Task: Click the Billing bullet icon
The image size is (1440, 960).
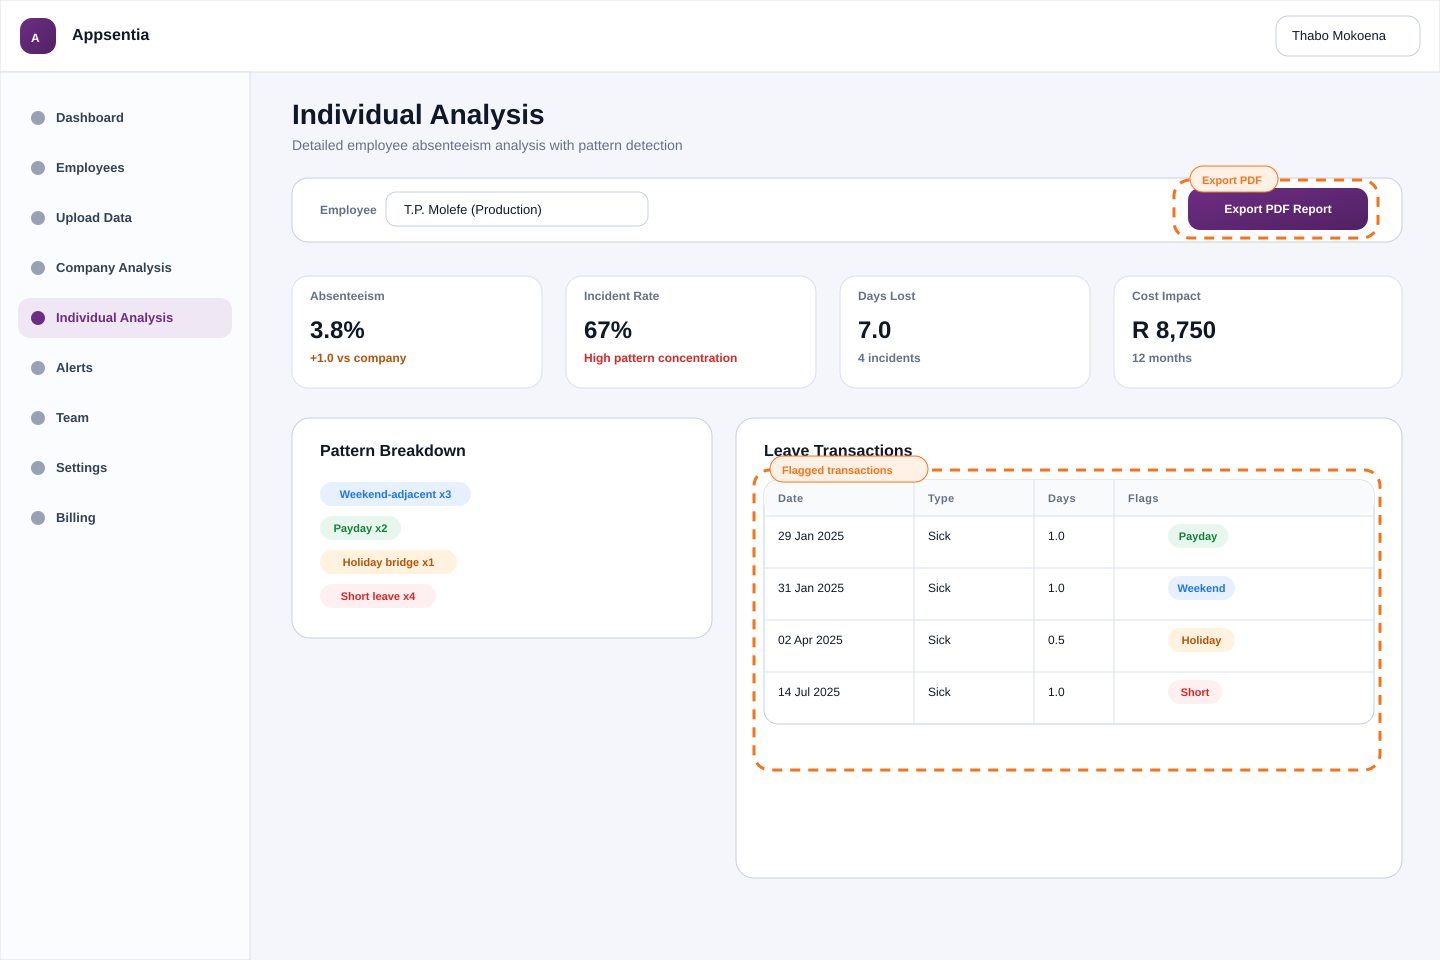Action: (x=38, y=518)
